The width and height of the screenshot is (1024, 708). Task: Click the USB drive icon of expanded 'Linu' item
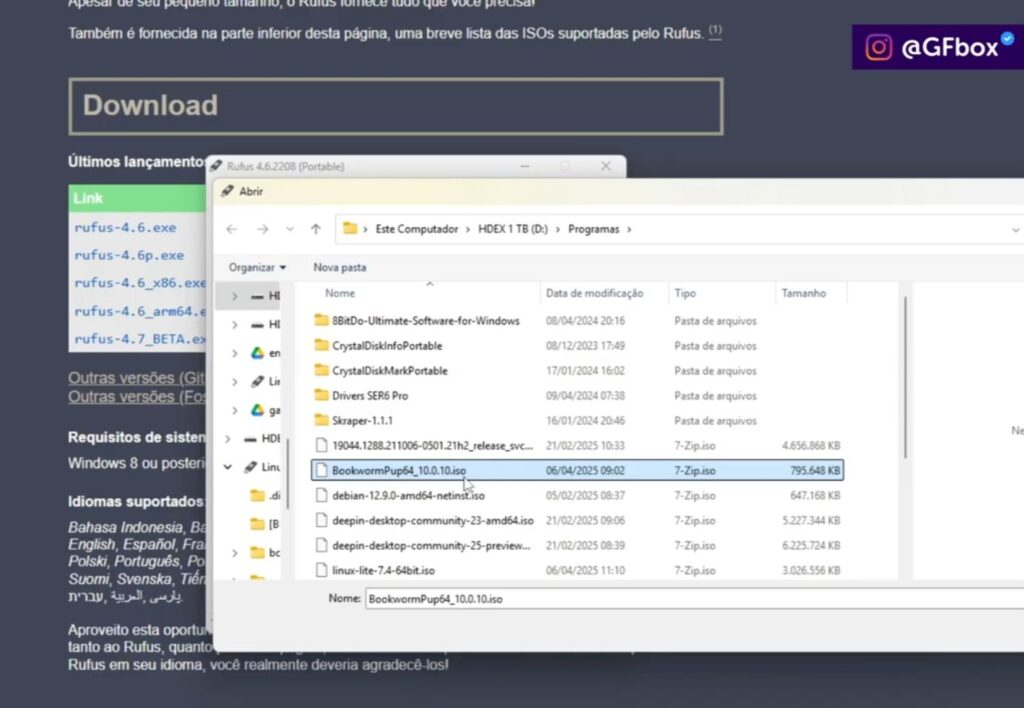[x=250, y=467]
